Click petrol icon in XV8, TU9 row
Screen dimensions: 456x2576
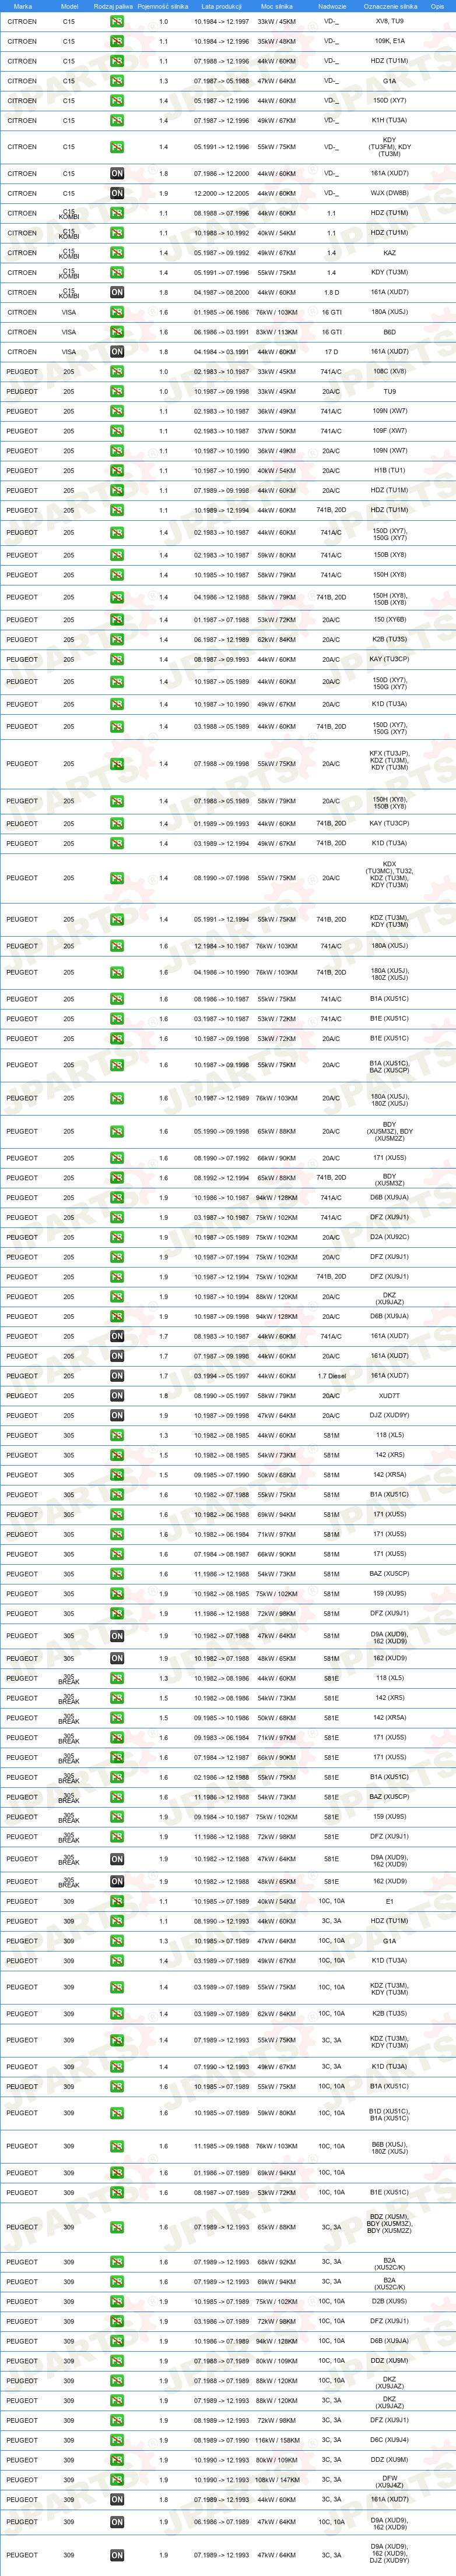pyautogui.click(x=117, y=21)
